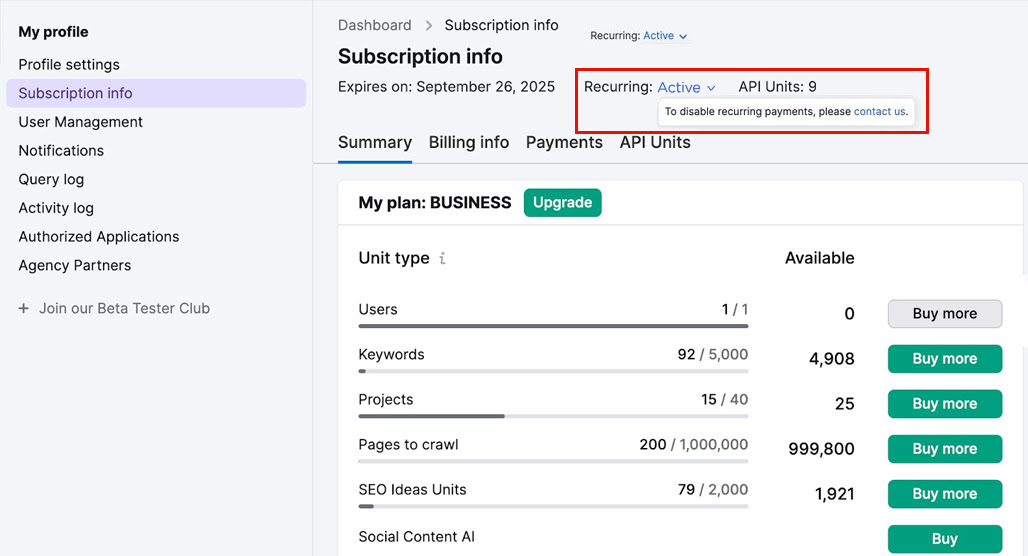The width and height of the screenshot is (1028, 556).
Task: Click Buy more for Users
Action: tap(945, 313)
